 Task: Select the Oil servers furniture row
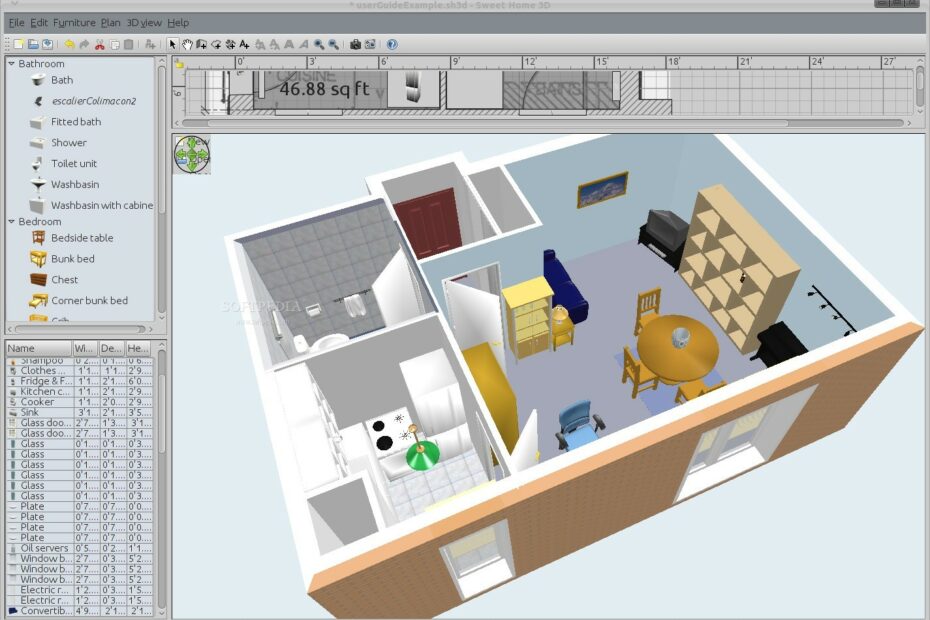pos(79,548)
